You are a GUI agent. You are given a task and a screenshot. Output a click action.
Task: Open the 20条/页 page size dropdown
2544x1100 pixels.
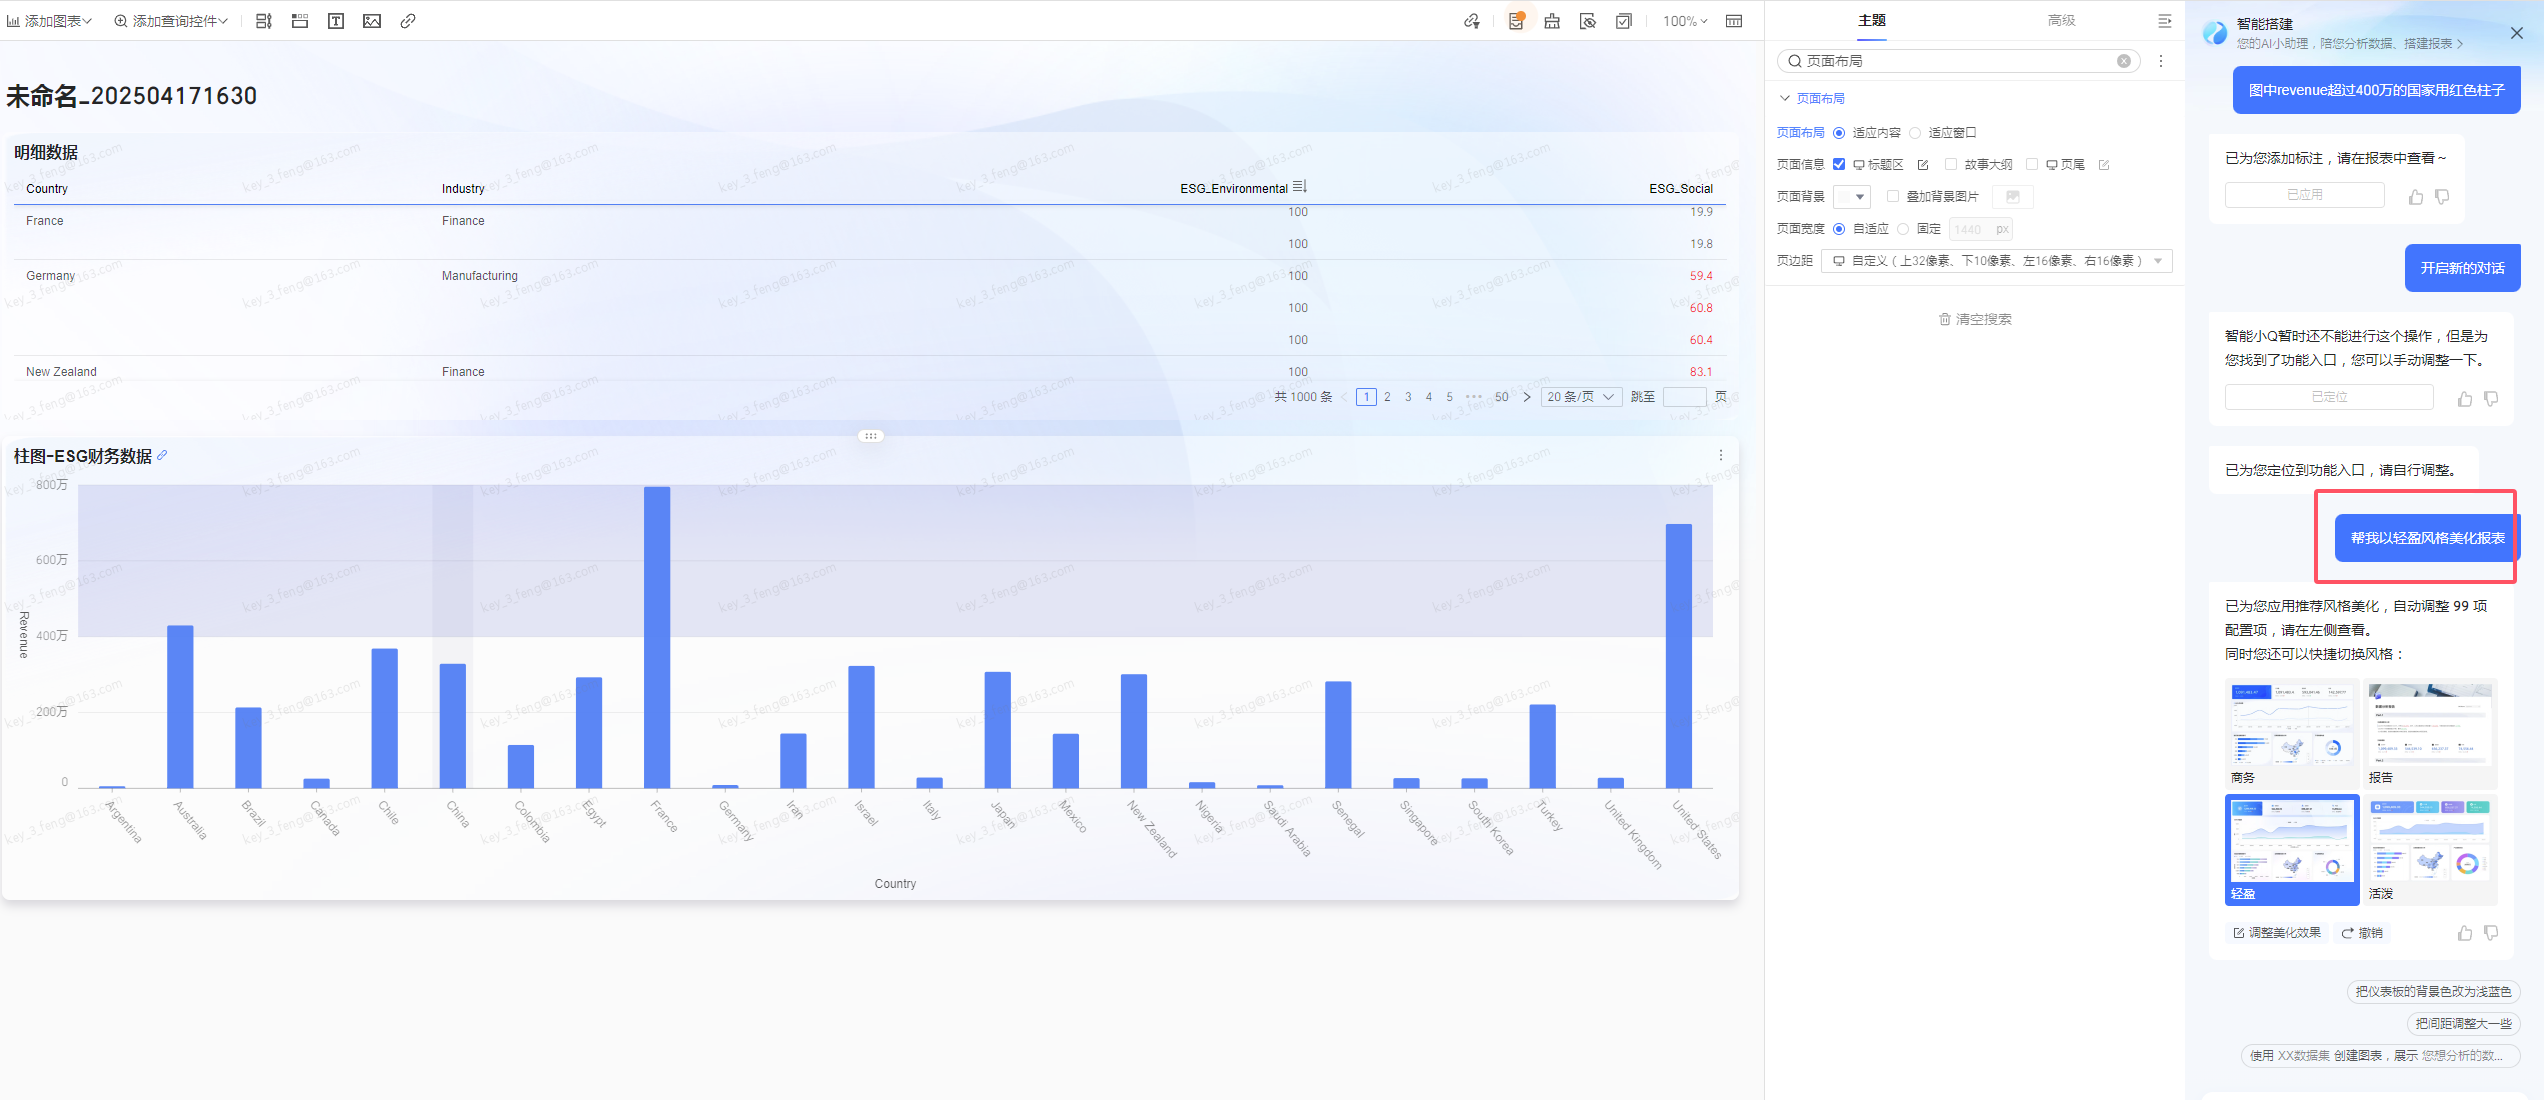1581,397
